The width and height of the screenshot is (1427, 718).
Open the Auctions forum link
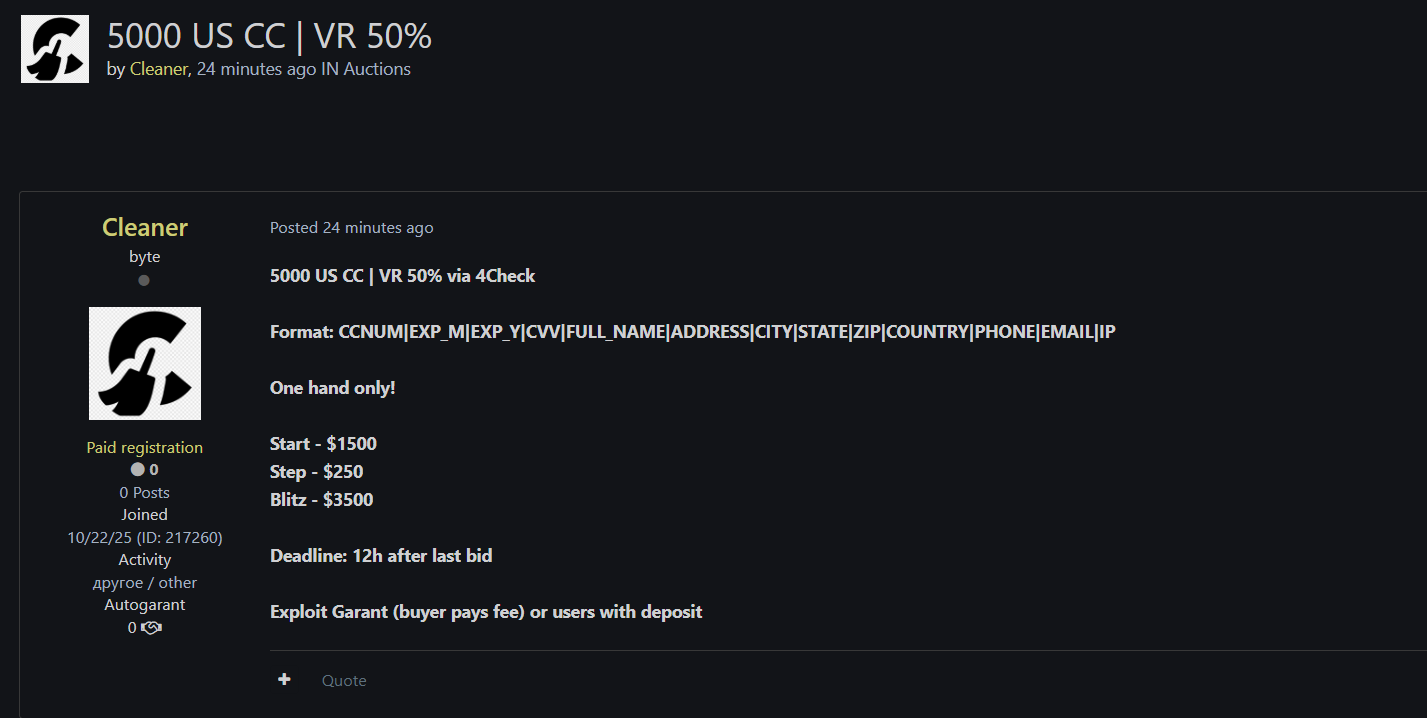coord(377,69)
